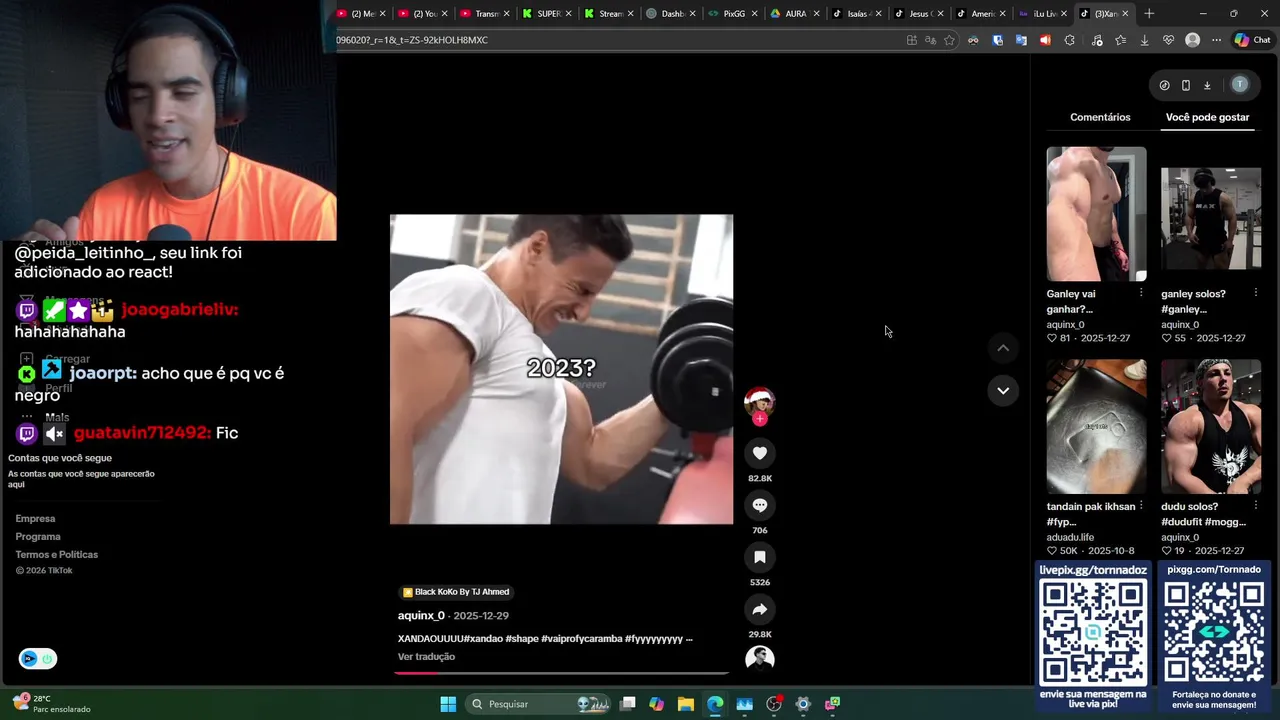Click the muted speaker icon by guatavin712492
Screen dimensions: 1280x720
pyautogui.click(x=54, y=433)
